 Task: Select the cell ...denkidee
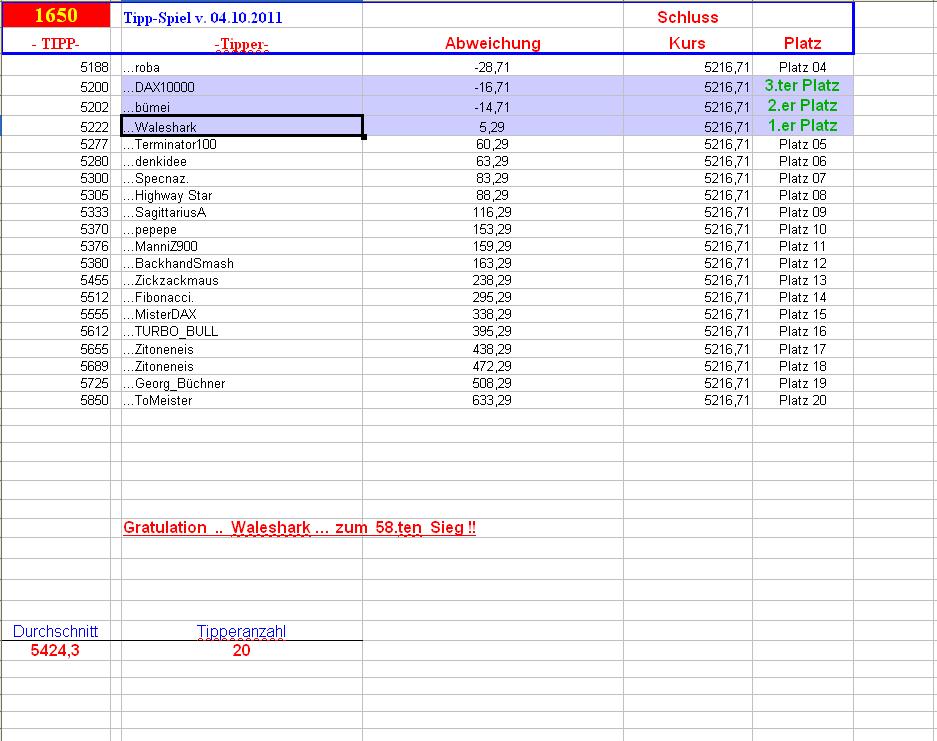coord(241,161)
